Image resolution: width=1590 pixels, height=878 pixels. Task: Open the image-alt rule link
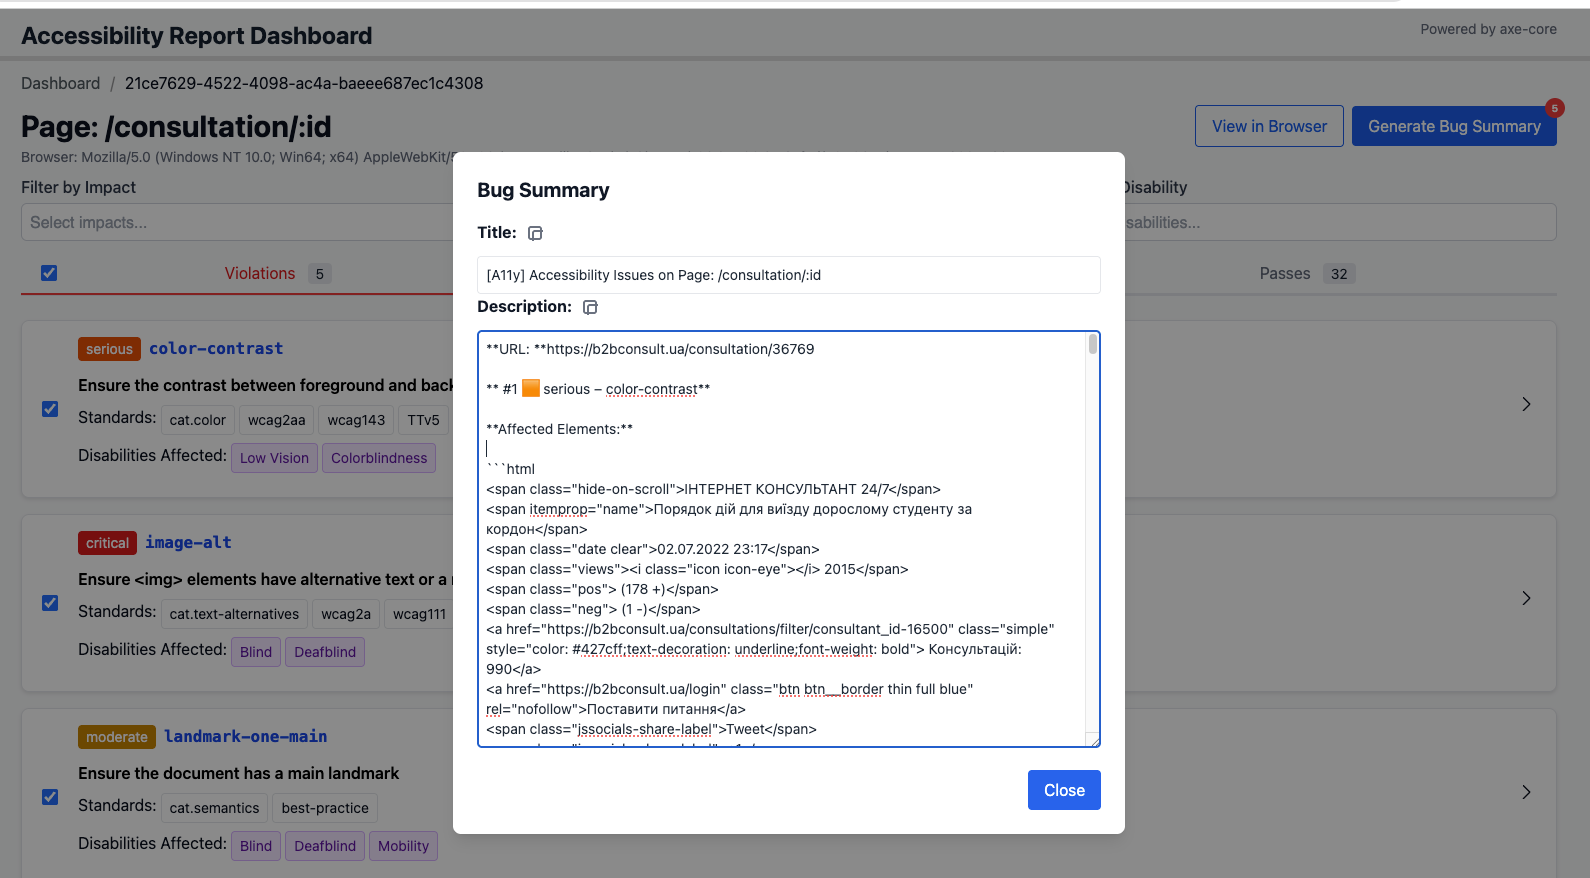pos(188,542)
